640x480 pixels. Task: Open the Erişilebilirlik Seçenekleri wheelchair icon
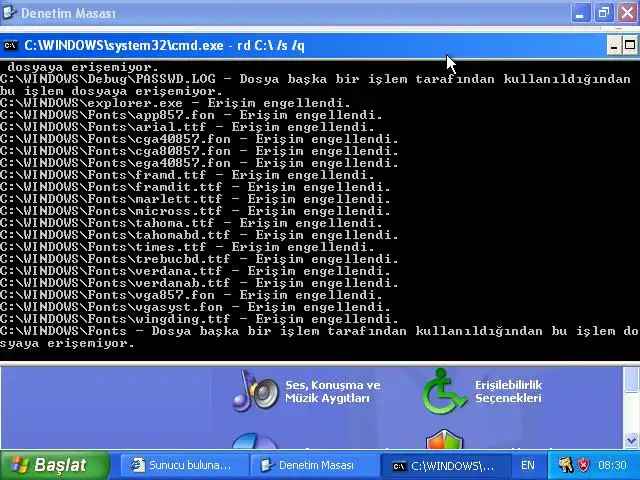[443, 391]
